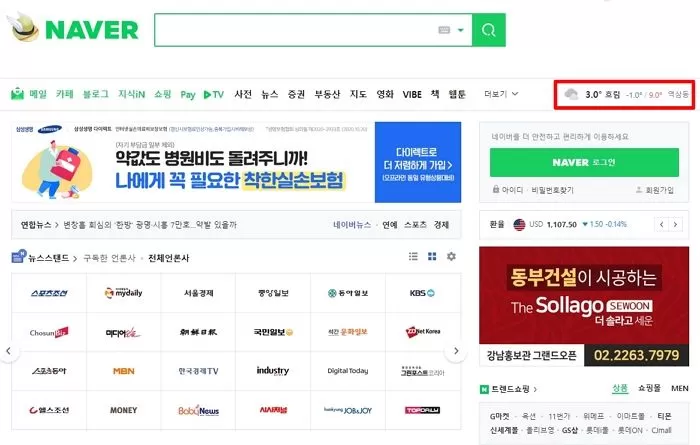Click the cloudy weather icon
This screenshot has width=700, height=445.
coord(571,94)
